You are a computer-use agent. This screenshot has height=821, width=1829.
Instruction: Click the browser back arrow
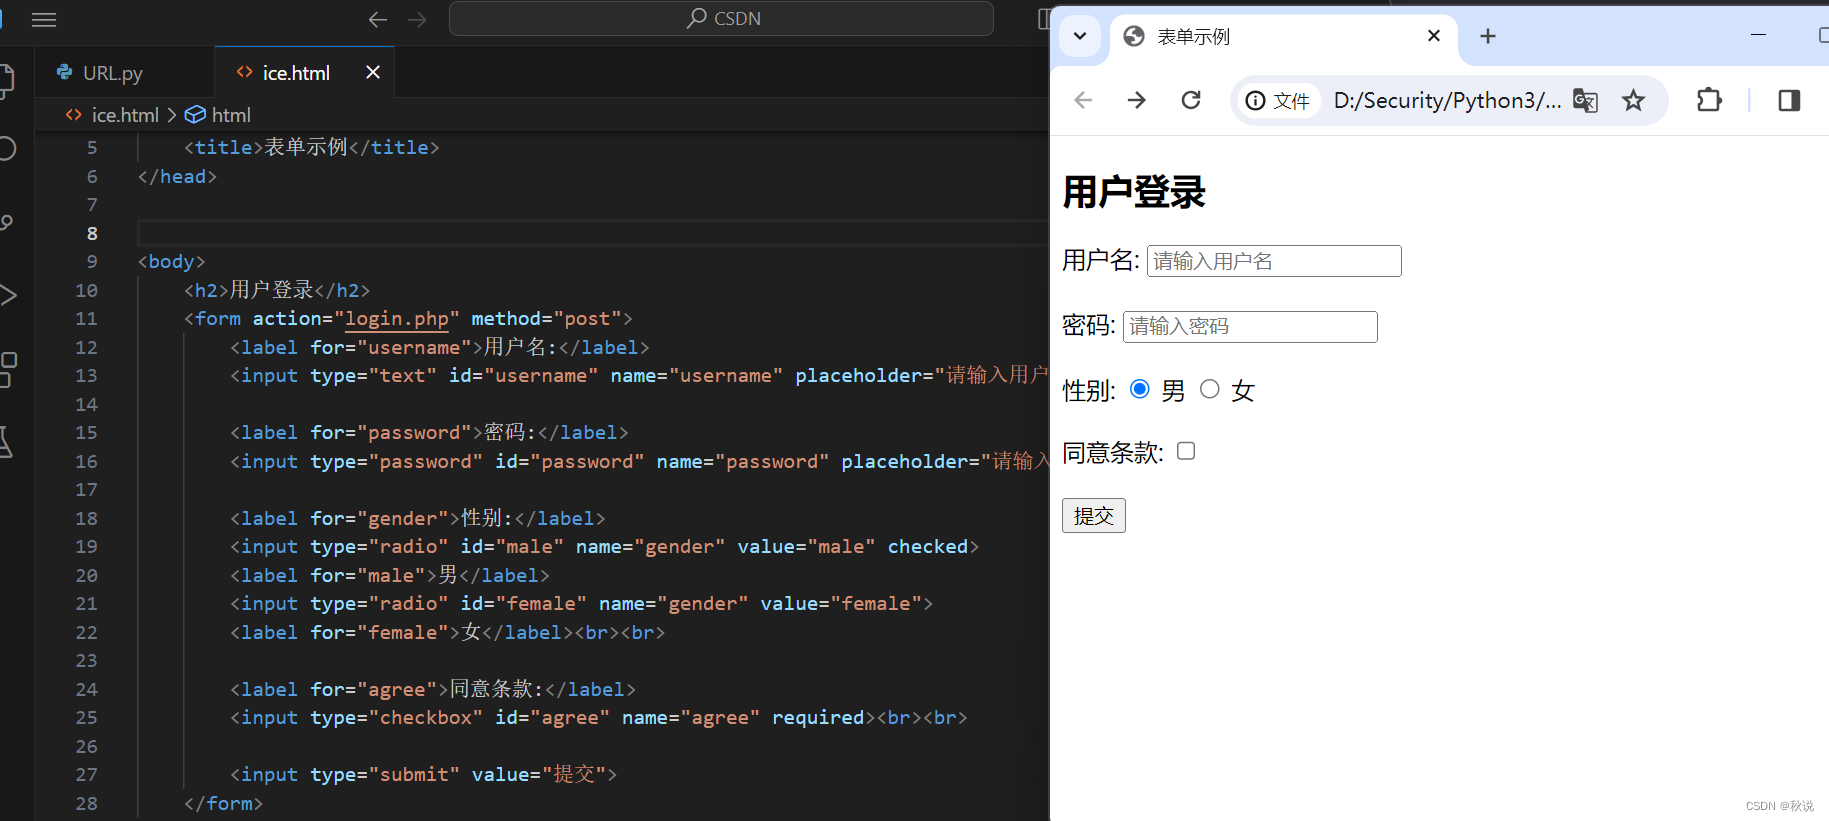coord(1083,100)
